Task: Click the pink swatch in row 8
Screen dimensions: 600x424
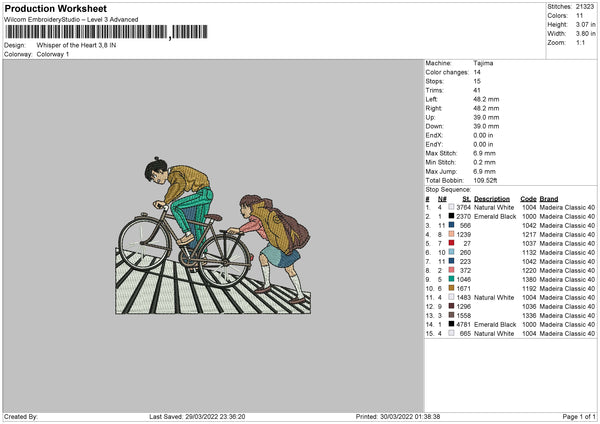Action: tap(452, 270)
